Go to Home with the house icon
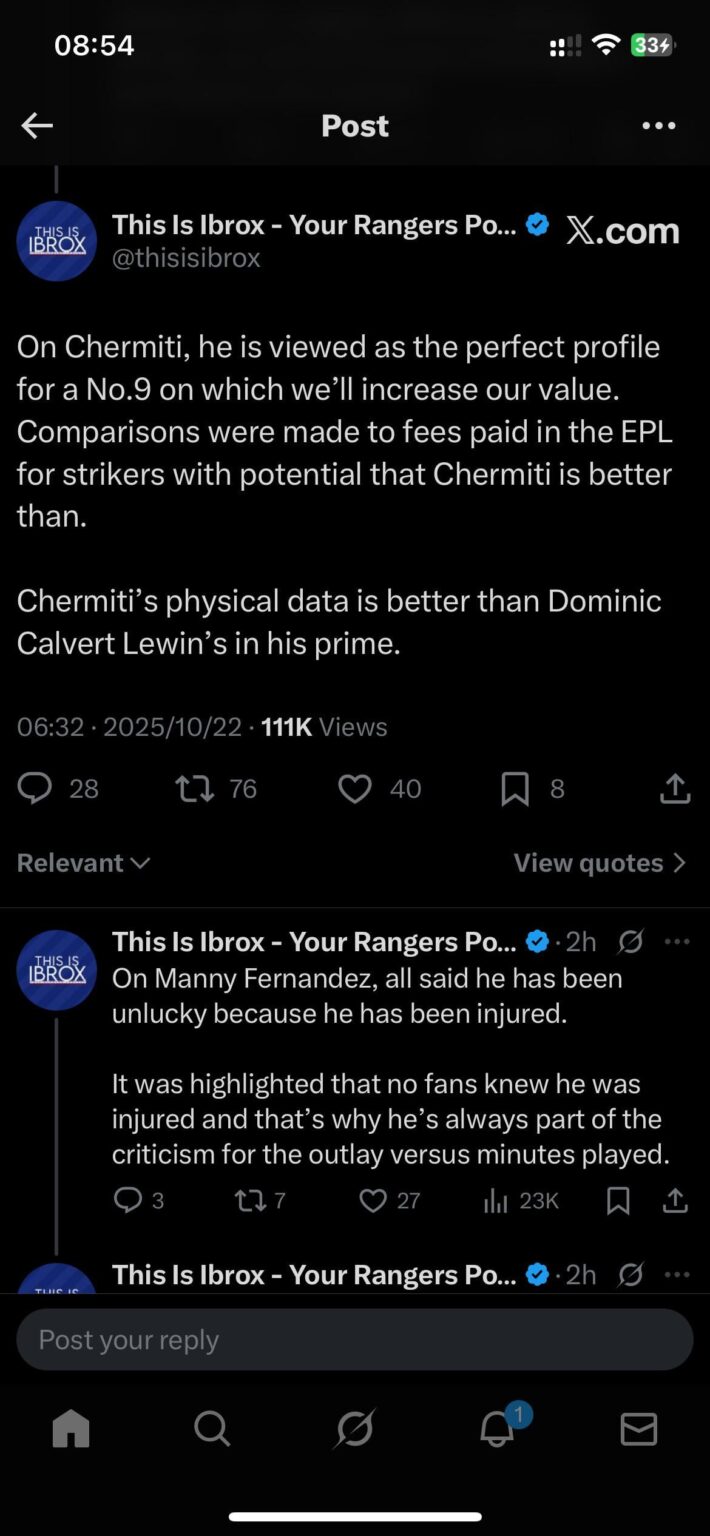The image size is (710, 1536). [70, 1429]
